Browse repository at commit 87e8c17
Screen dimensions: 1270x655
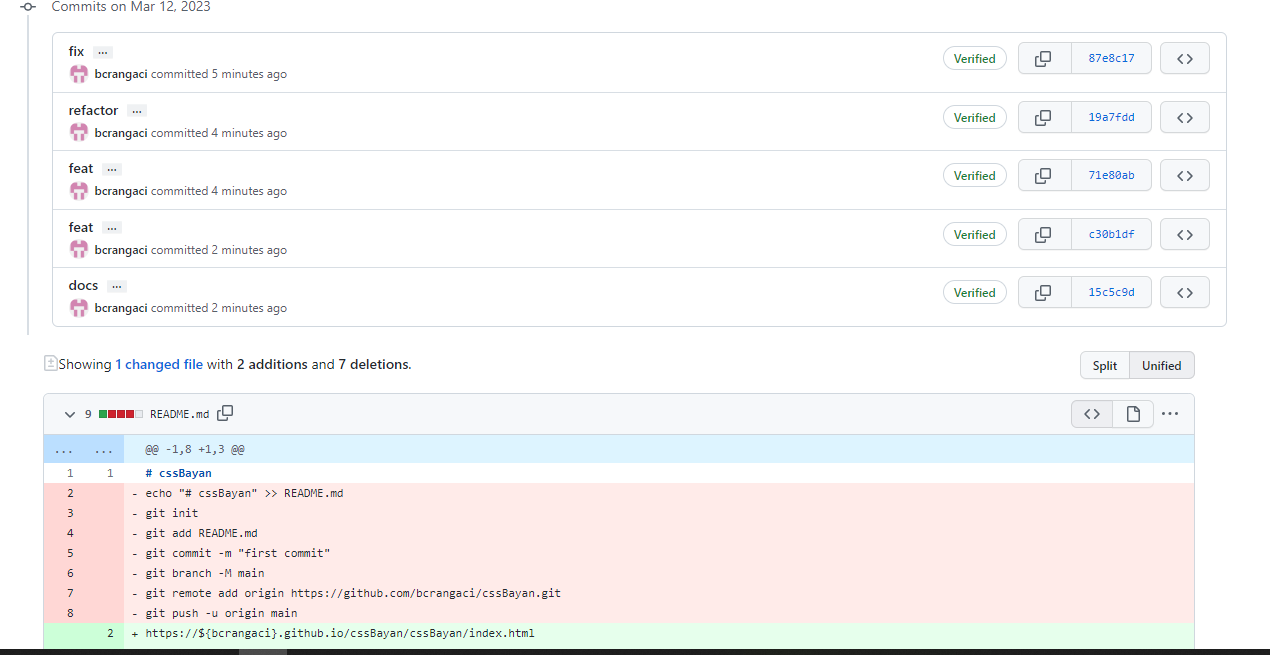click(x=1185, y=58)
